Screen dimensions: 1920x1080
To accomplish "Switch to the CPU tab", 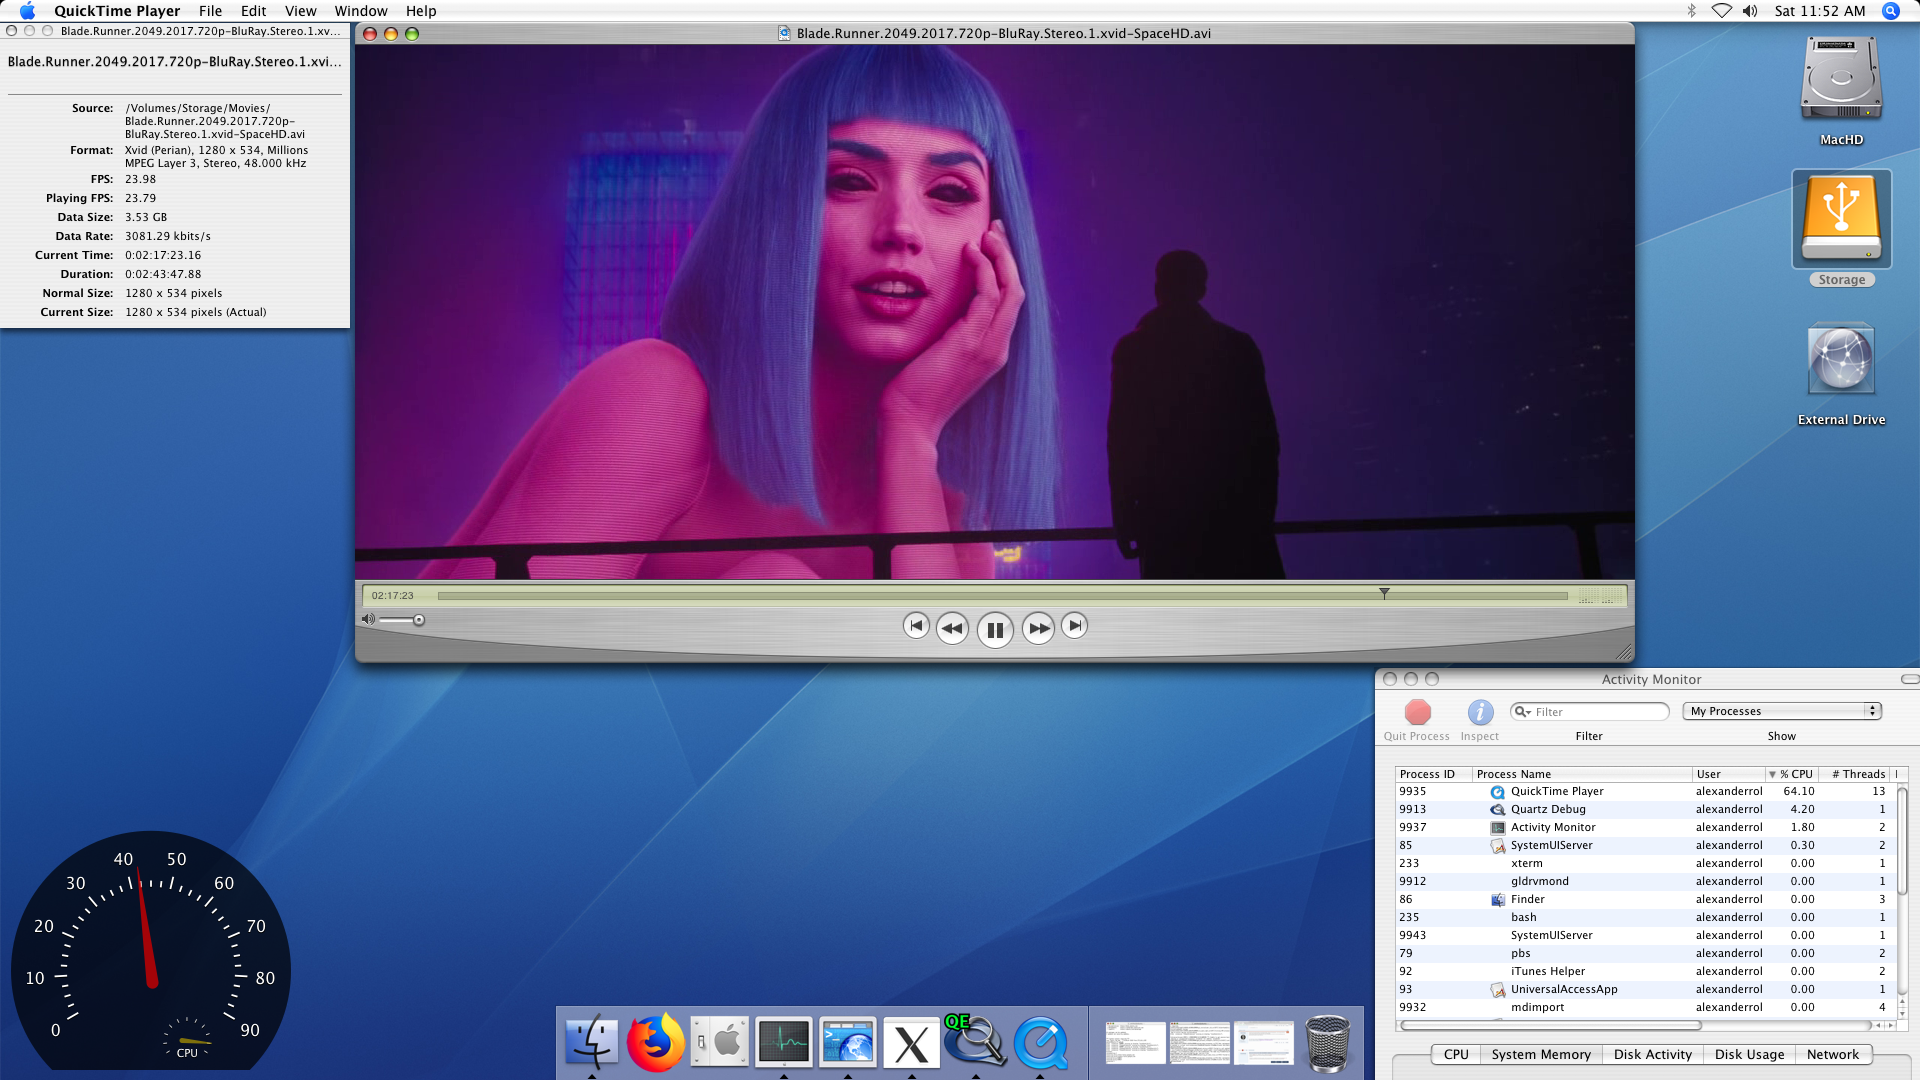I will (x=1456, y=1054).
